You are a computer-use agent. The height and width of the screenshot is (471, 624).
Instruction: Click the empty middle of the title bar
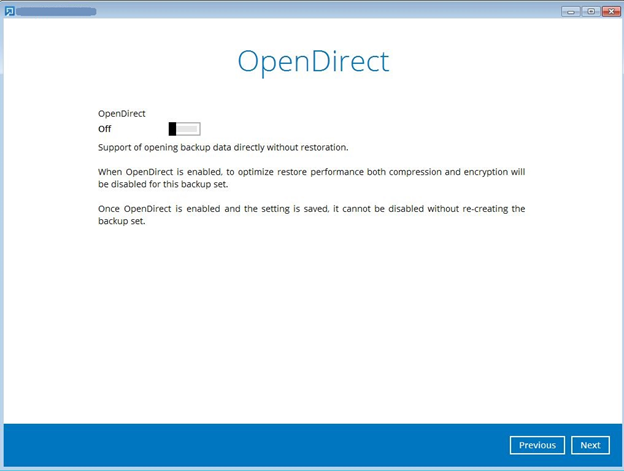coord(320,11)
